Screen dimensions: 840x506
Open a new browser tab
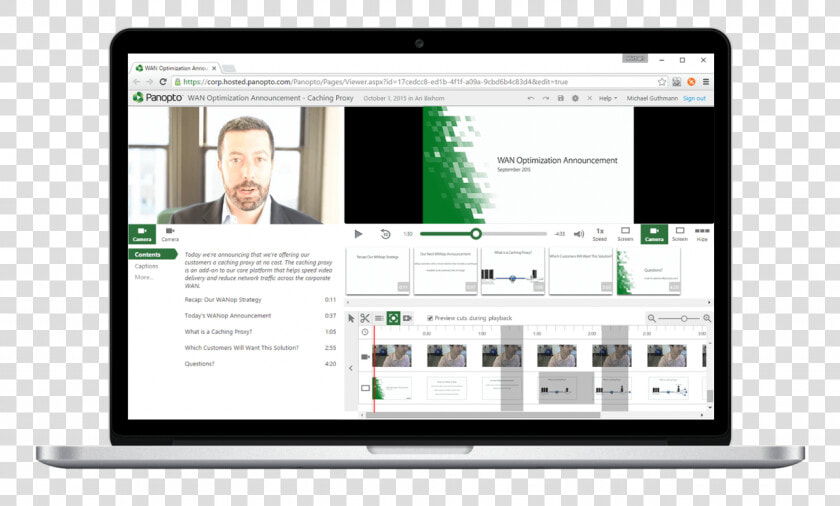(229, 69)
